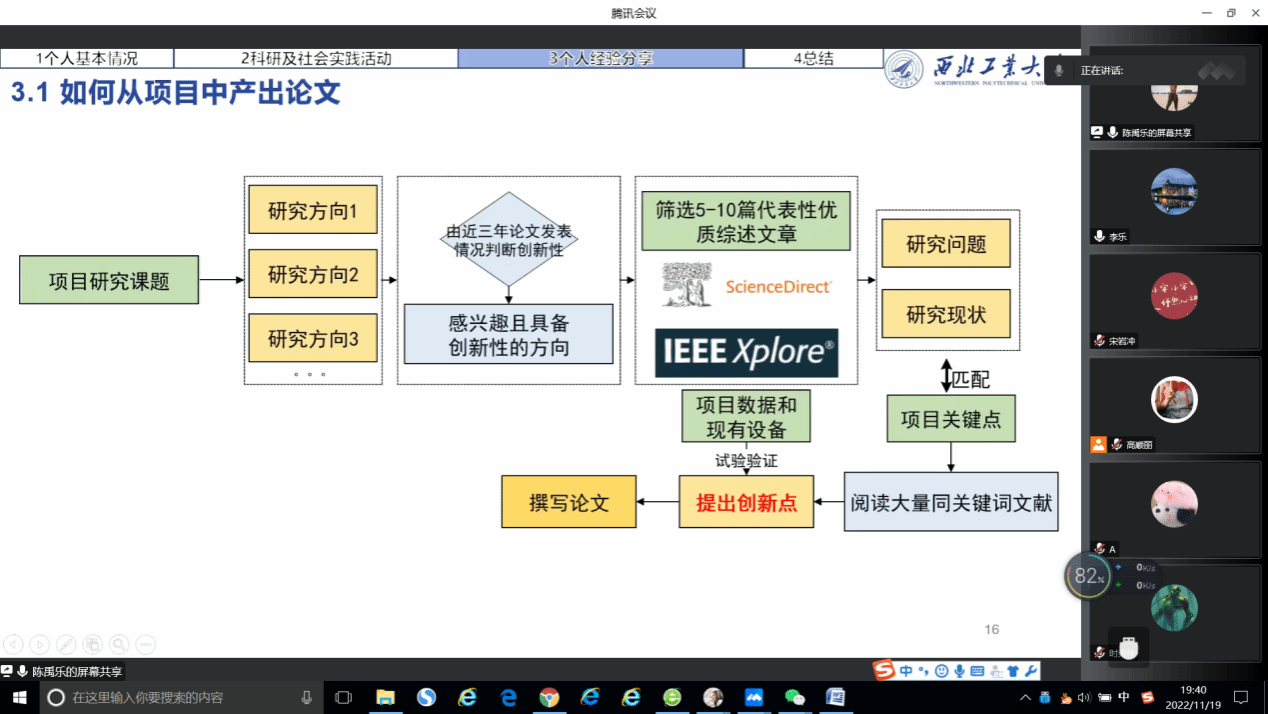This screenshot has height=714, width=1268.
Task: Click the 82% floating performance ball
Action: coord(1088,577)
